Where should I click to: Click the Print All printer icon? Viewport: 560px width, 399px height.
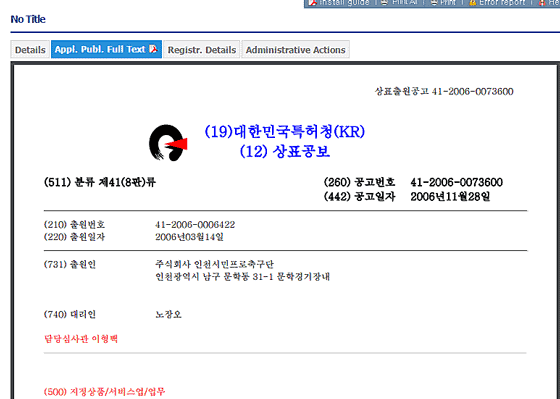click(x=384, y=3)
